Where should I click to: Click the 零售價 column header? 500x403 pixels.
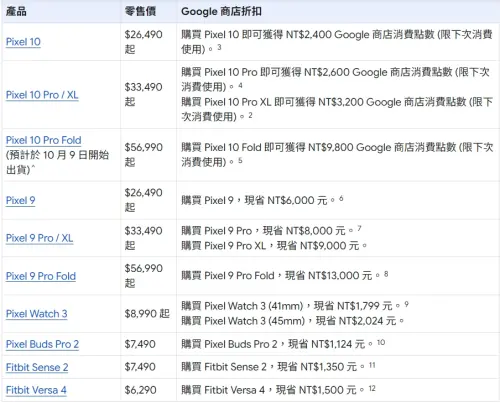click(140, 12)
